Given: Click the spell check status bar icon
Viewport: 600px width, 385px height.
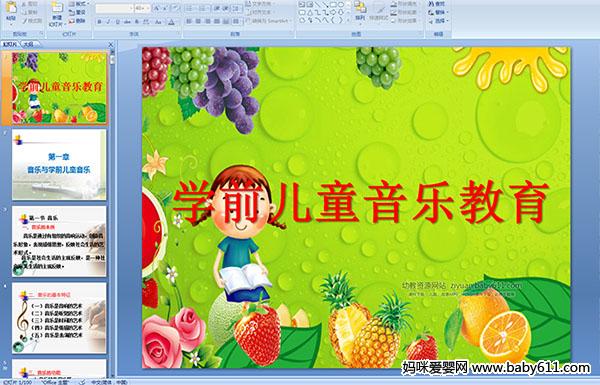Looking at the screenshot, I should click(82, 382).
